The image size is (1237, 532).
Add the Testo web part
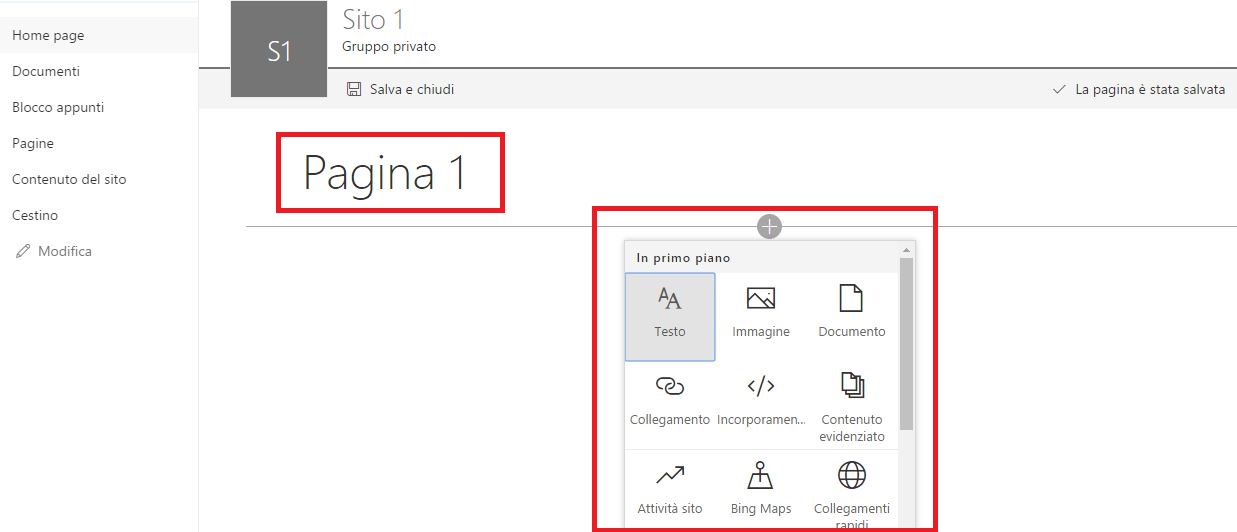pyautogui.click(x=670, y=316)
